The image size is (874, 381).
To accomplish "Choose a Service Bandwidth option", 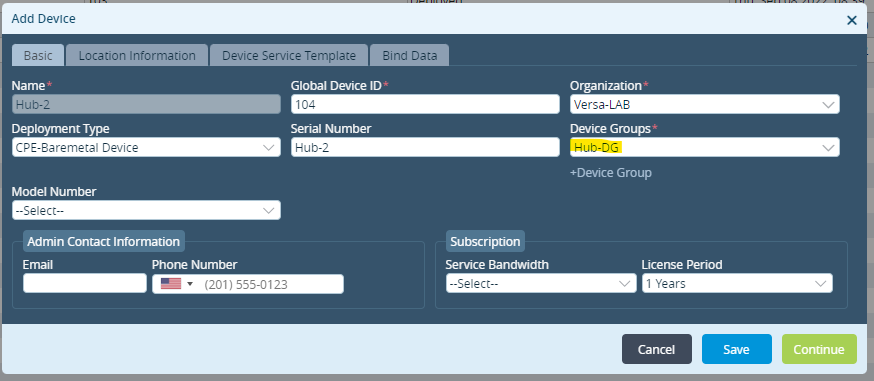I will coord(541,283).
